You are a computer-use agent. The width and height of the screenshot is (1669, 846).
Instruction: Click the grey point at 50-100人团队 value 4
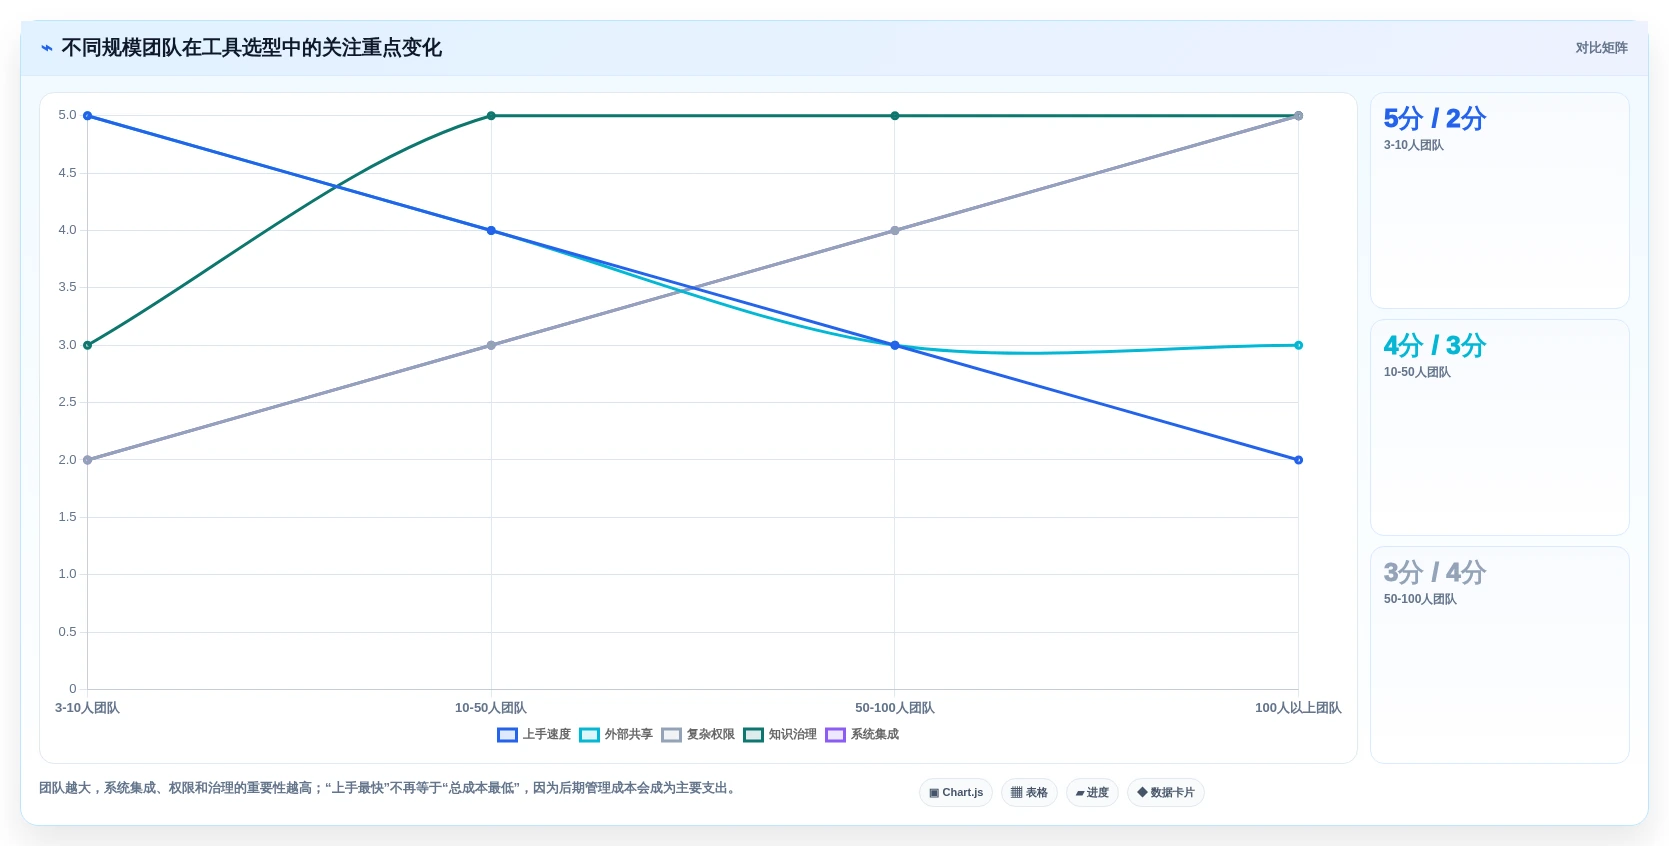click(x=895, y=230)
